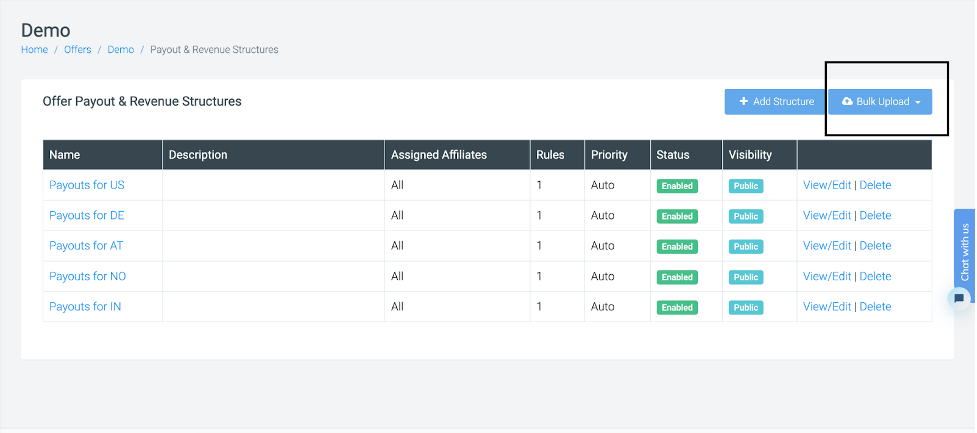977x433 pixels.
Task: Click Public visibility badge for Payouts DE
Action: point(745,216)
